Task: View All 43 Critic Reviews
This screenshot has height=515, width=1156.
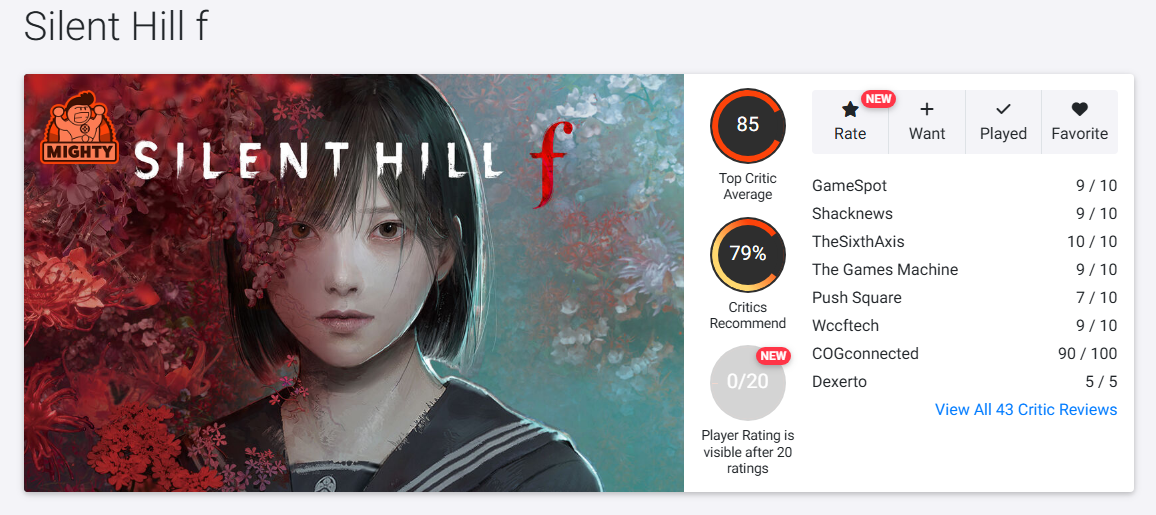Action: point(1026,410)
